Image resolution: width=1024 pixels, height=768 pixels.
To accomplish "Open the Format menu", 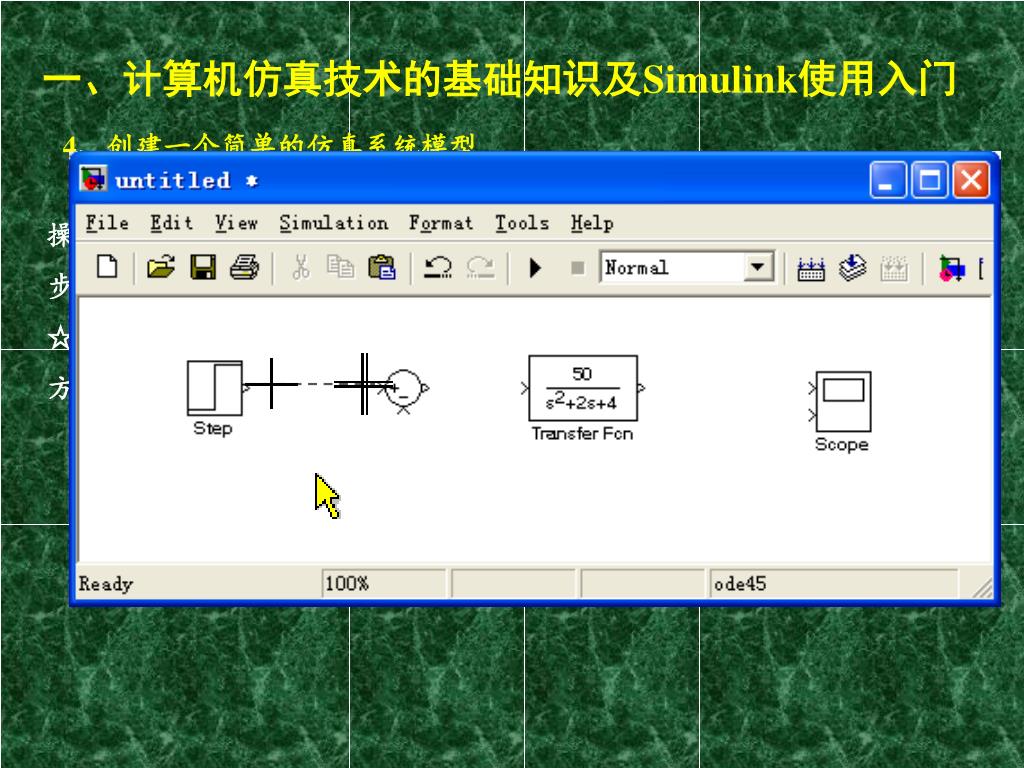I will point(441,223).
